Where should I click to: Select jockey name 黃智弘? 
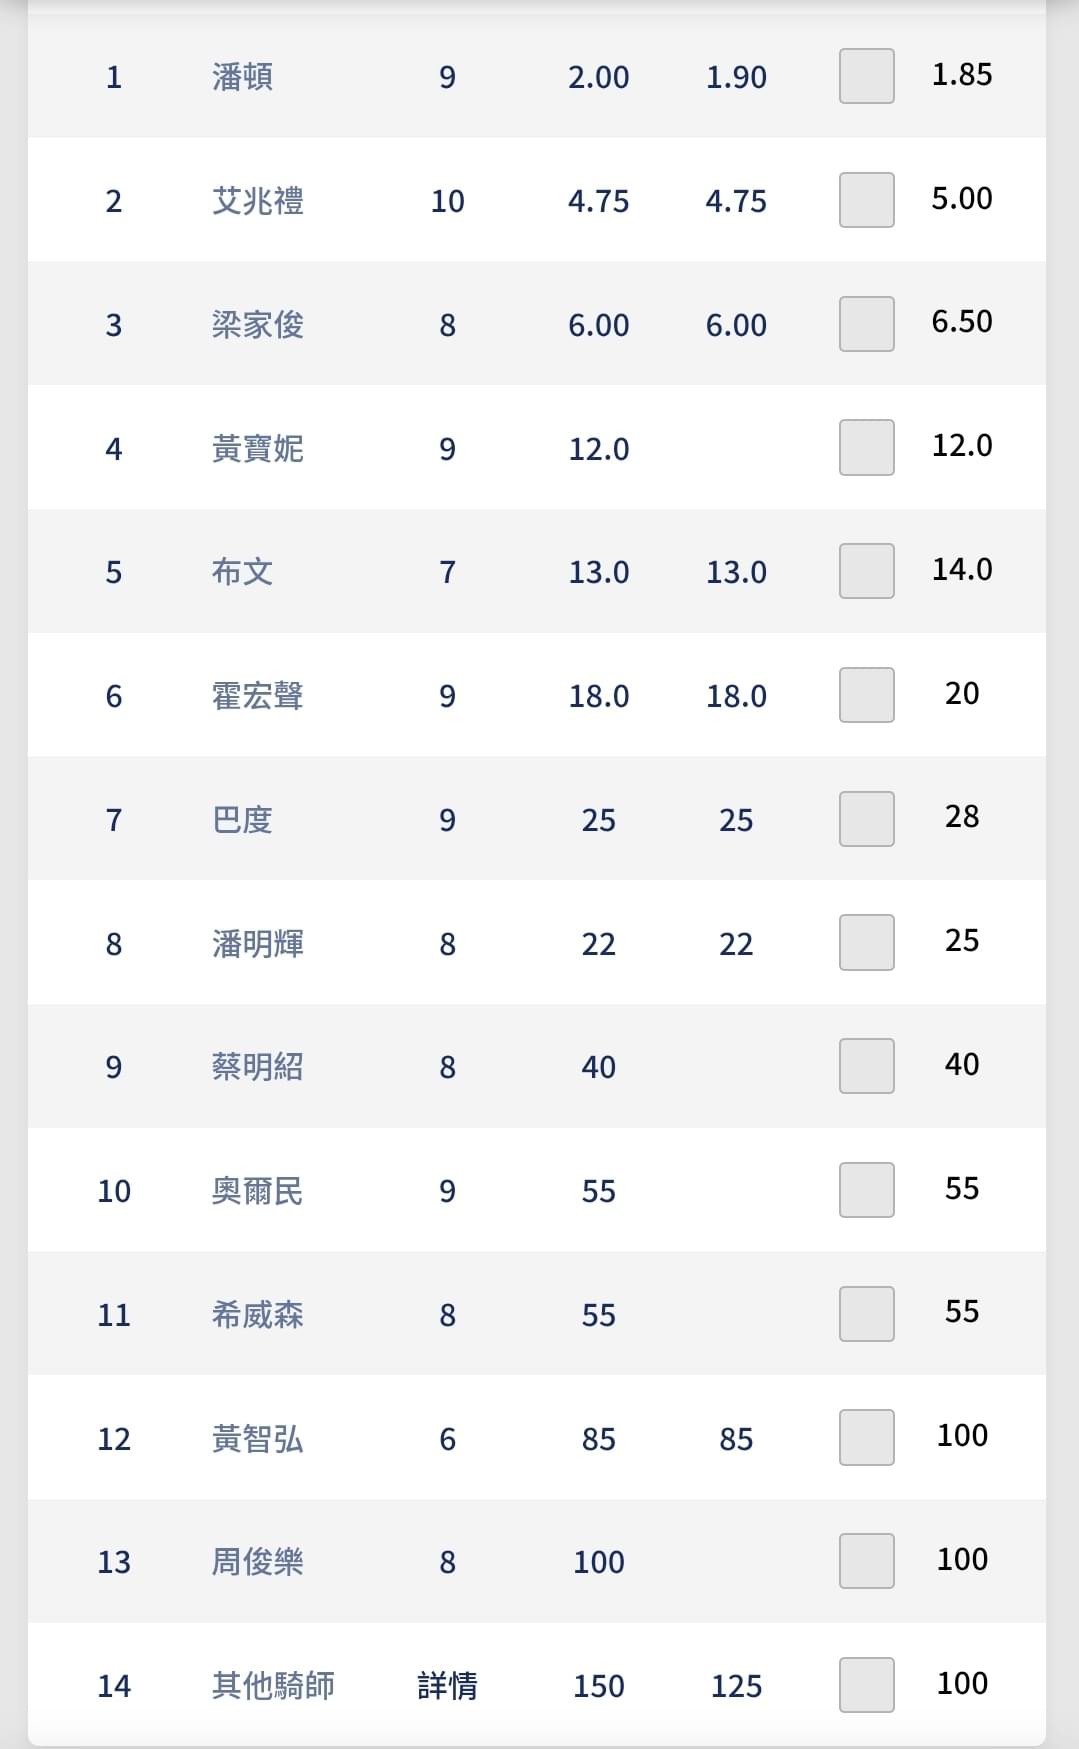257,1439
